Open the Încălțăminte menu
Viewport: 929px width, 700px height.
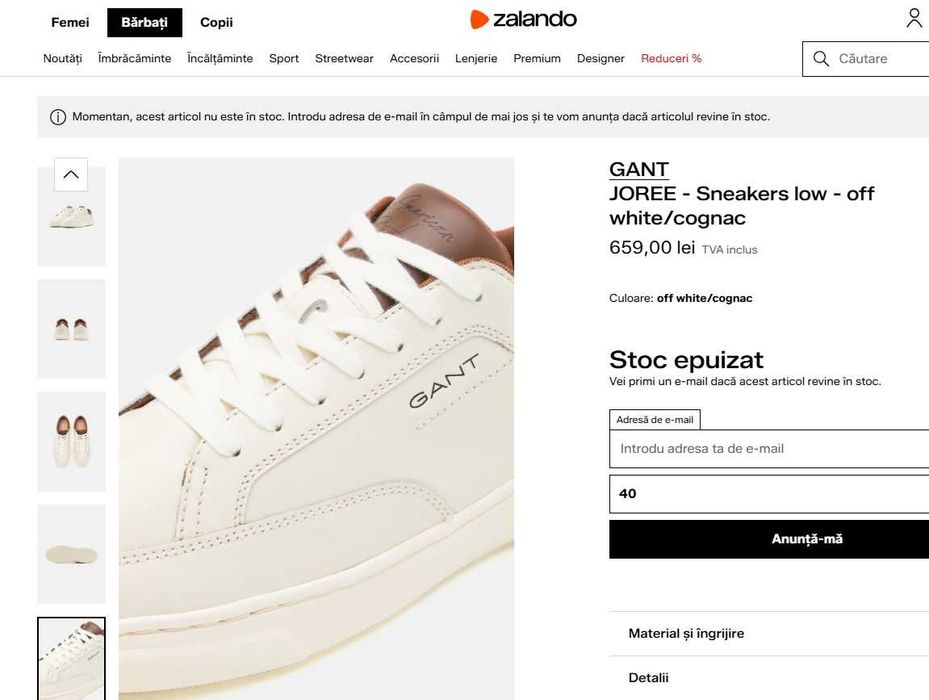[x=220, y=58]
